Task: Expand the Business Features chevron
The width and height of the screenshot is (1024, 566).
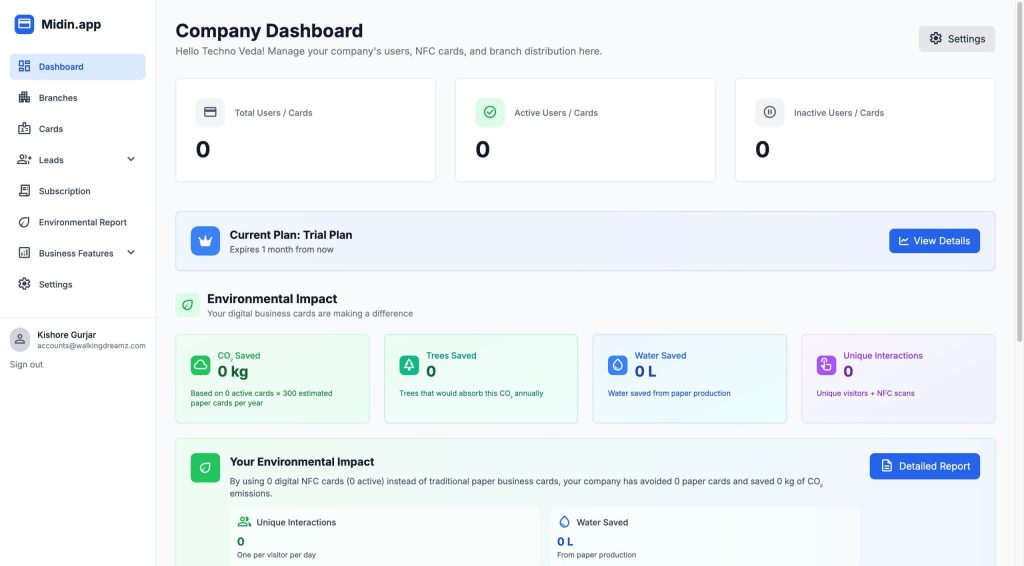Action: pyautogui.click(x=131, y=253)
